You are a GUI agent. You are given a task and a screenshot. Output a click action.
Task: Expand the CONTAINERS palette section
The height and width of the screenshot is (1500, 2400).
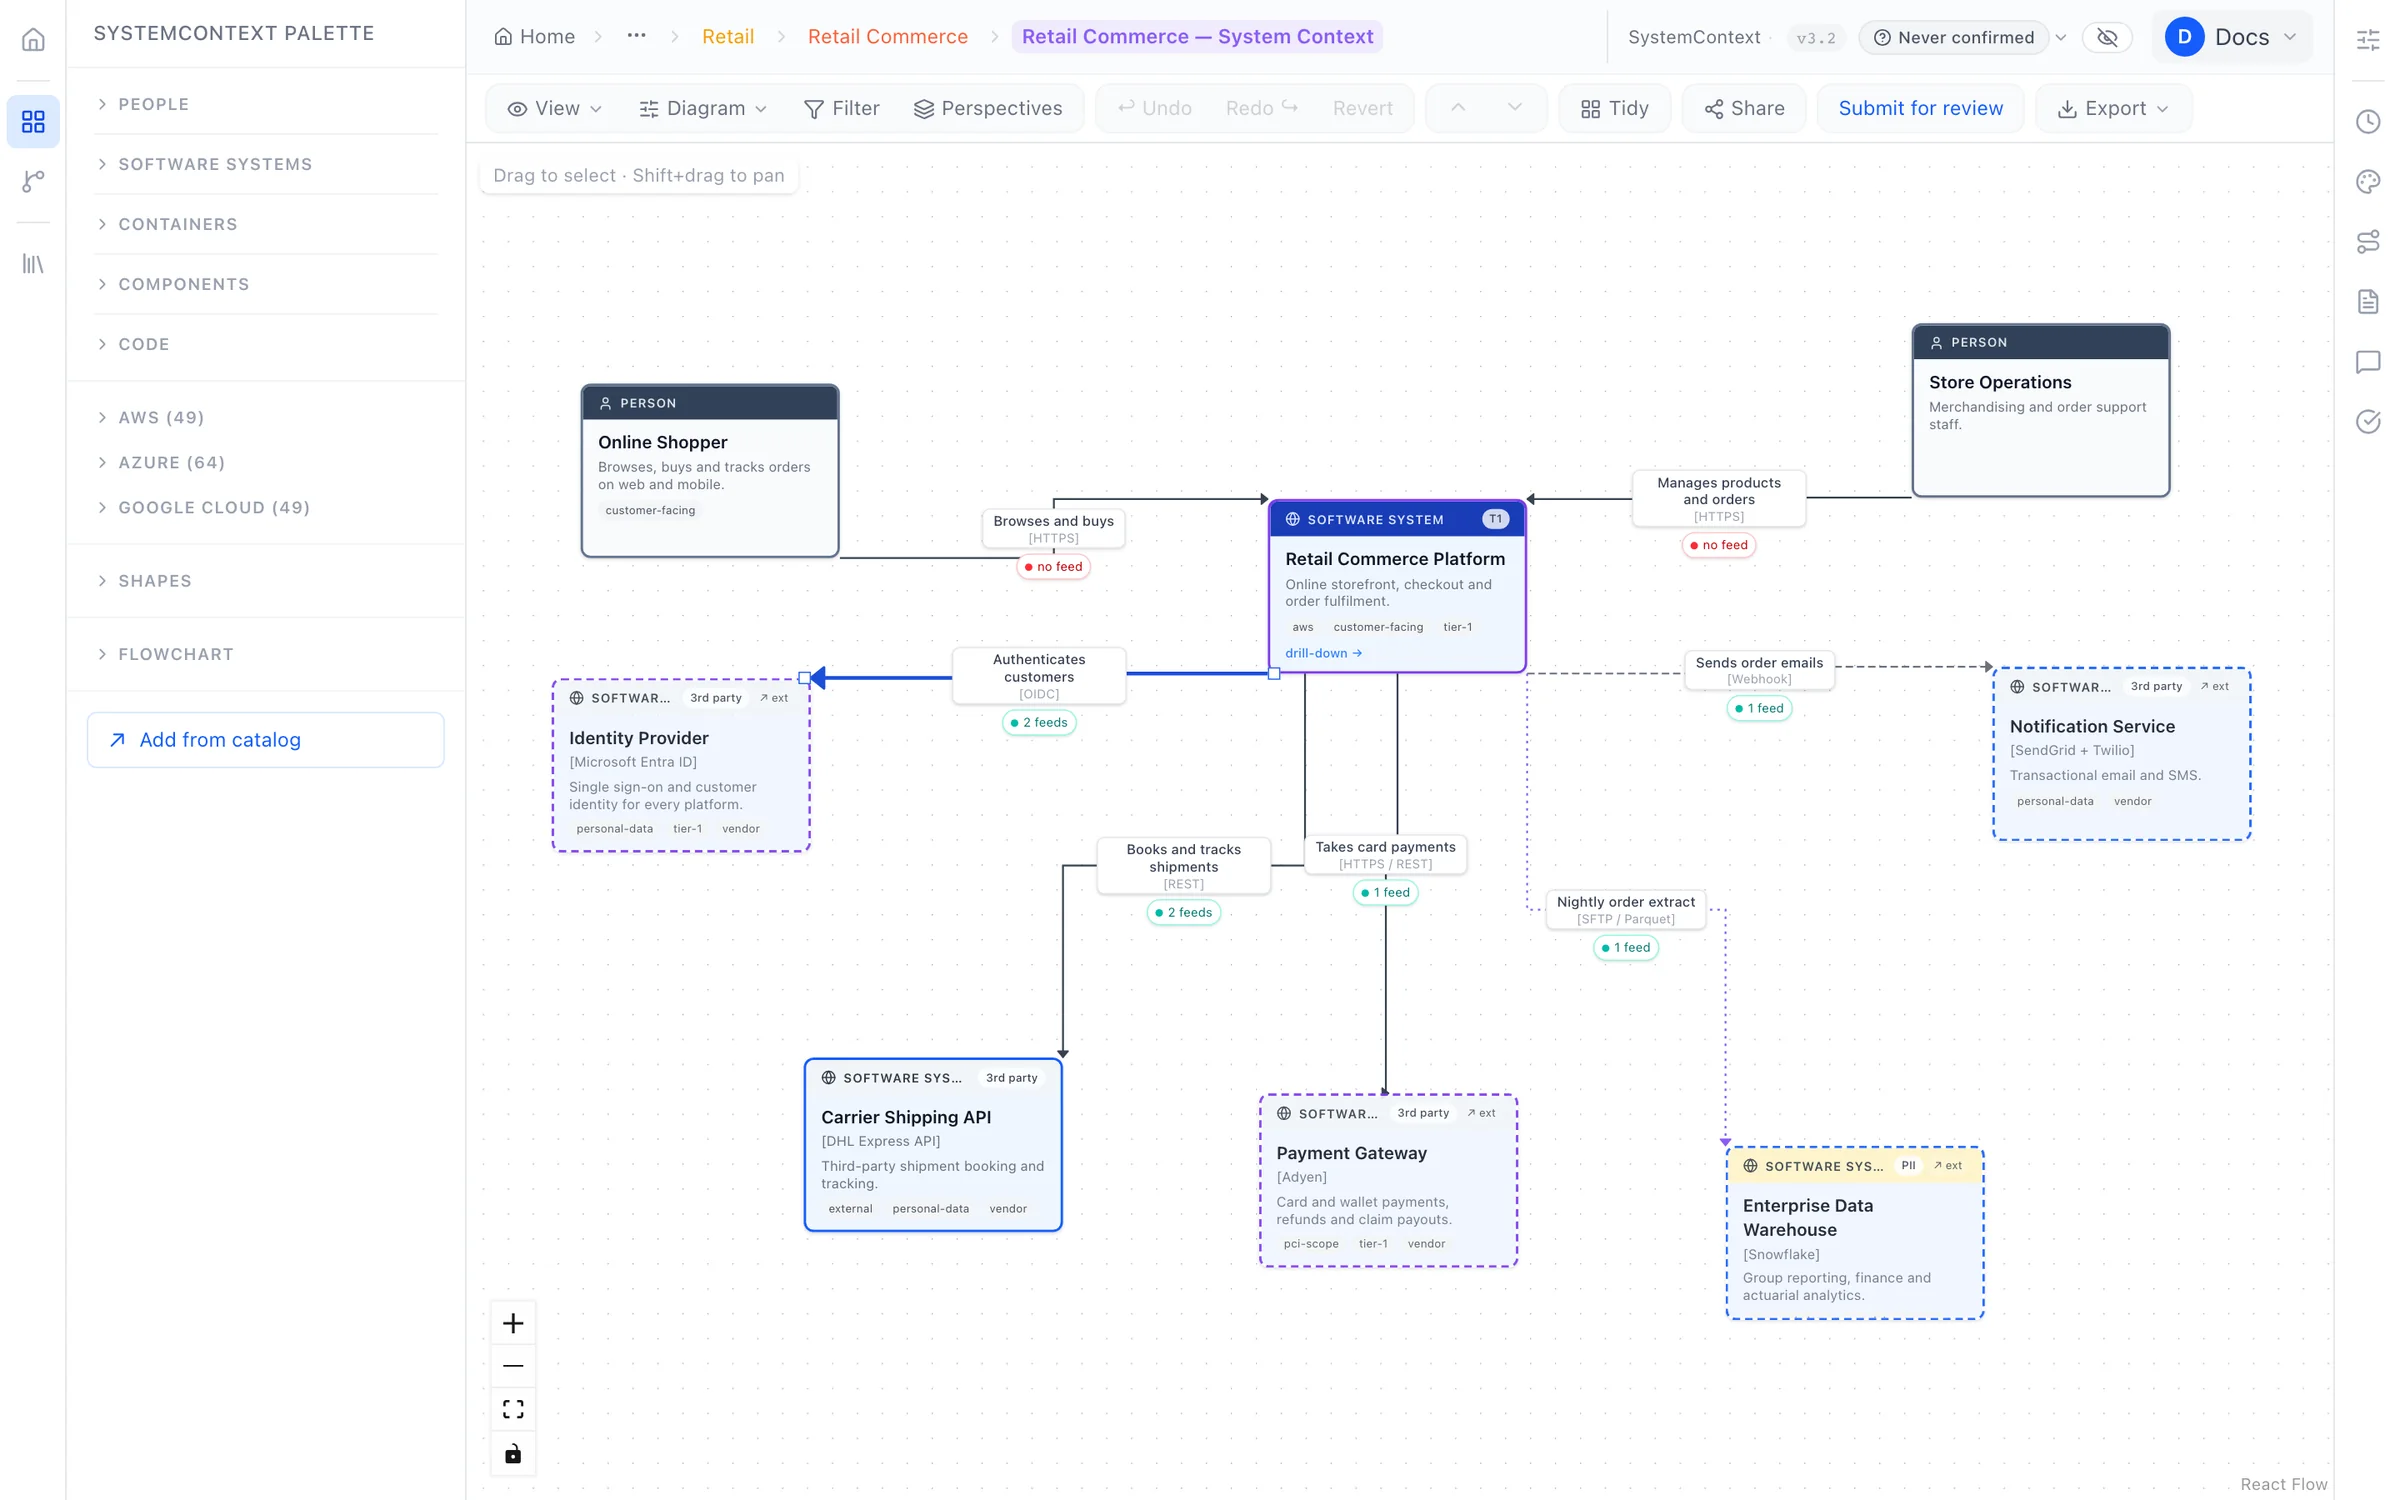[268, 224]
